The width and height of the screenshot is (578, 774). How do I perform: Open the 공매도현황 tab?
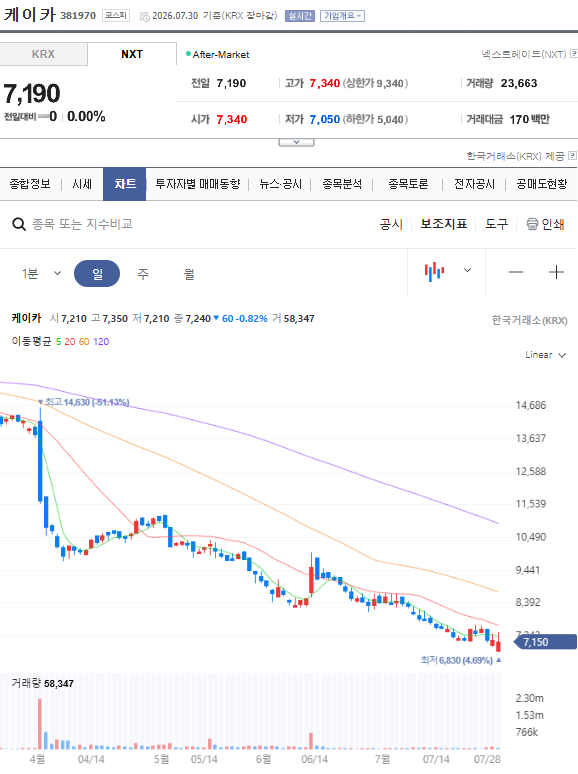tap(541, 184)
